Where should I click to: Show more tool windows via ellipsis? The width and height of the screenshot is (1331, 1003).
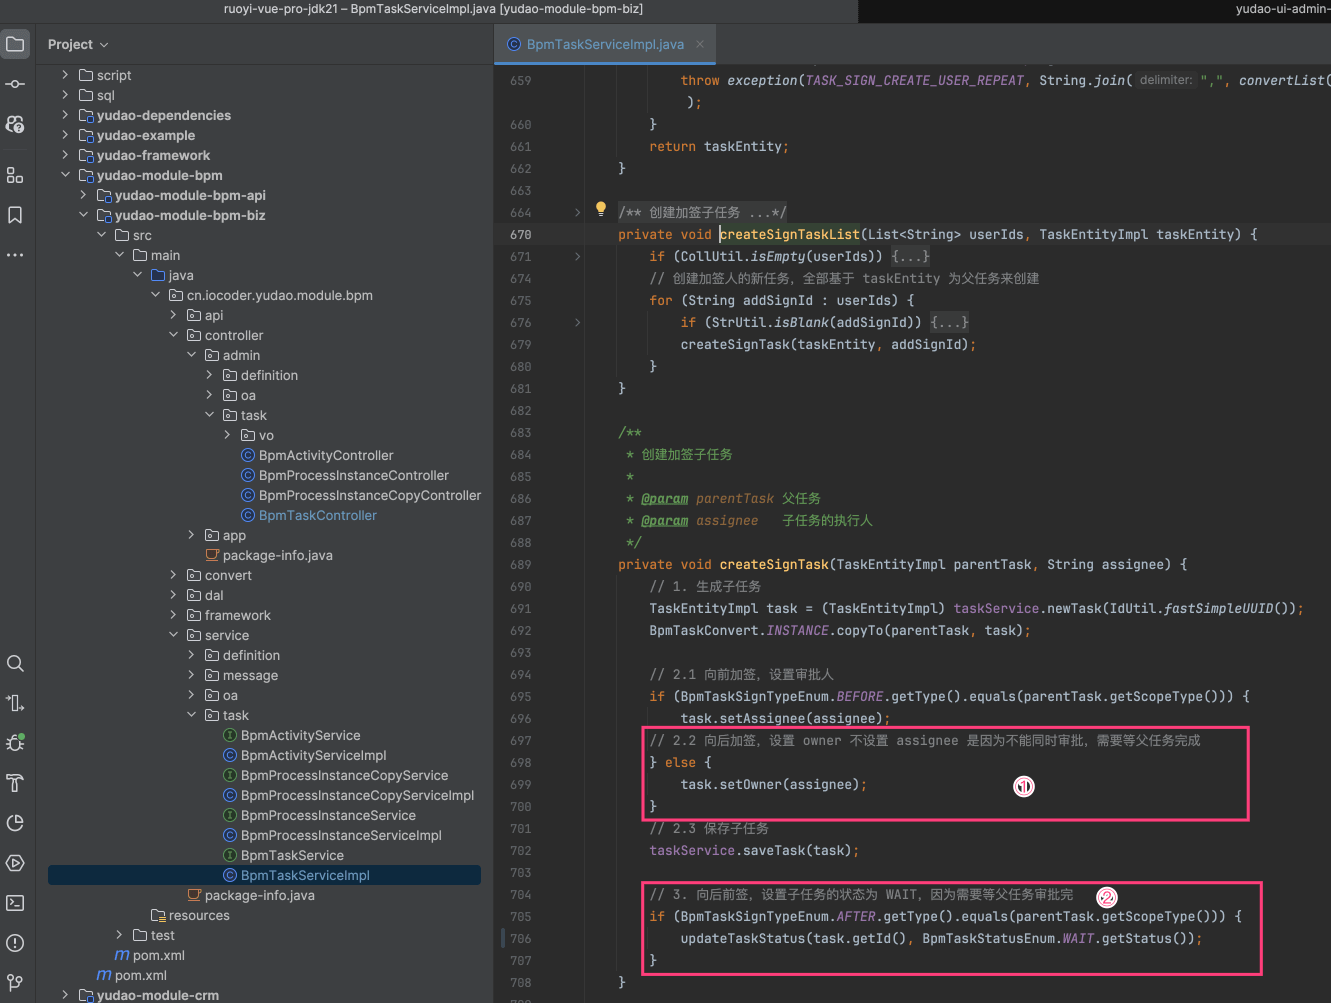(x=15, y=255)
